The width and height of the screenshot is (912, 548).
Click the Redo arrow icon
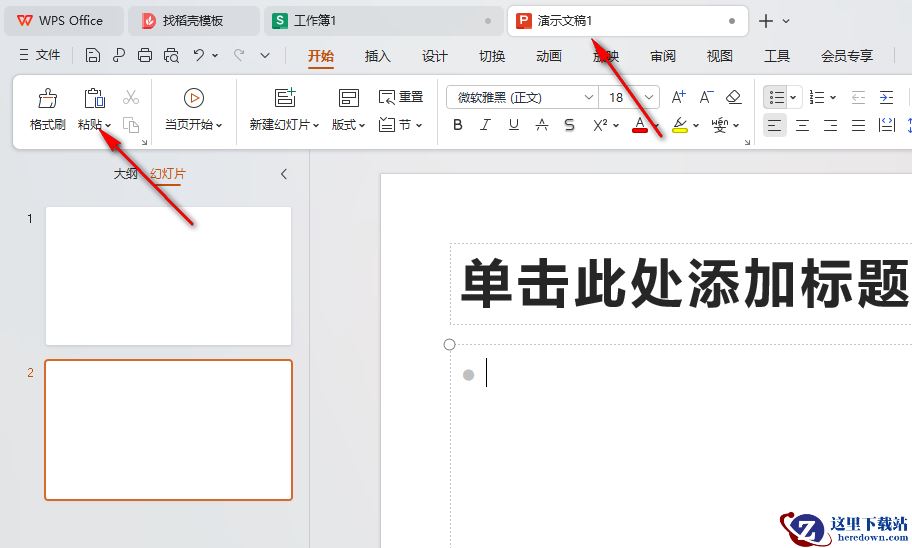point(238,55)
